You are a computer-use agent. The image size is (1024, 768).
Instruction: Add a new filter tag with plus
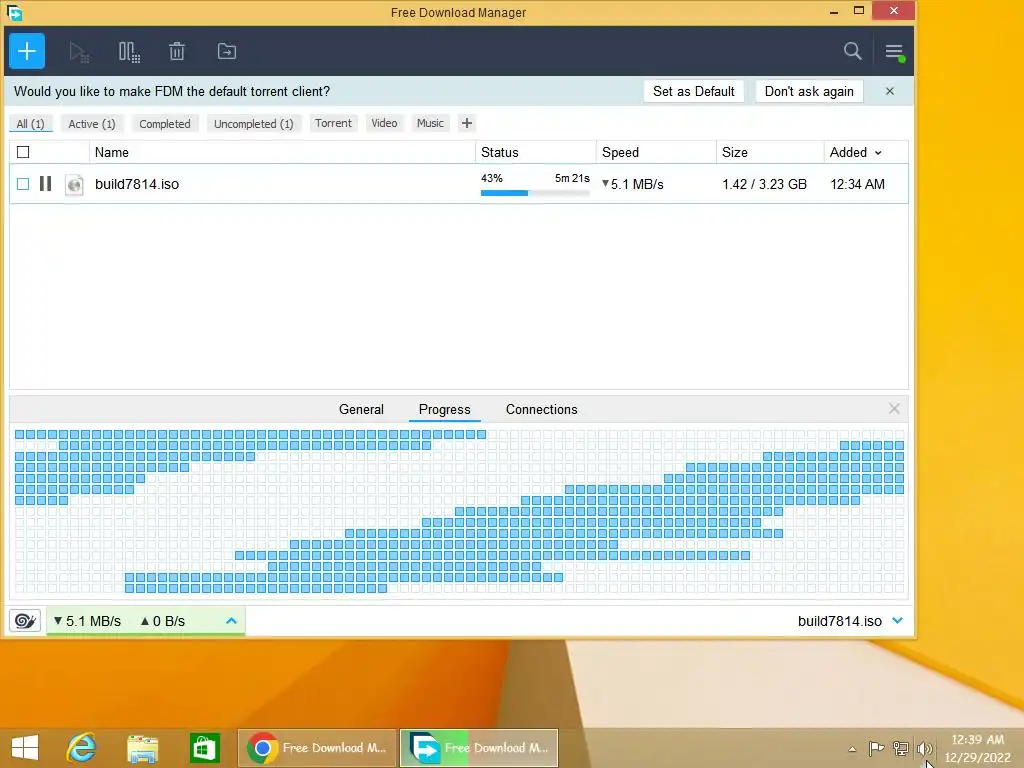(466, 123)
